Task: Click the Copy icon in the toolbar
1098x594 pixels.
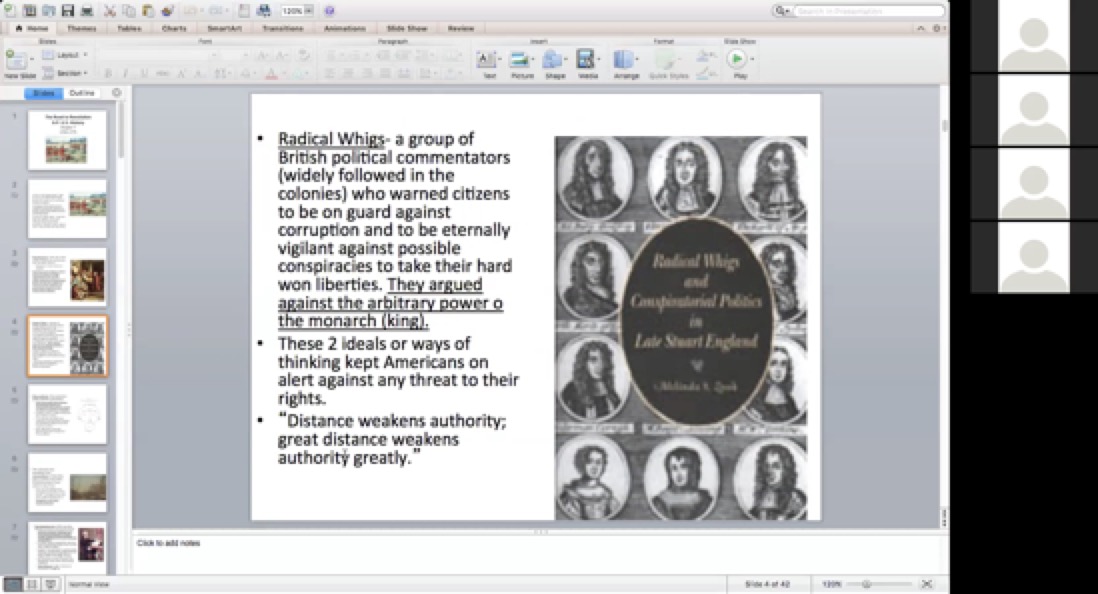Action: (129, 11)
